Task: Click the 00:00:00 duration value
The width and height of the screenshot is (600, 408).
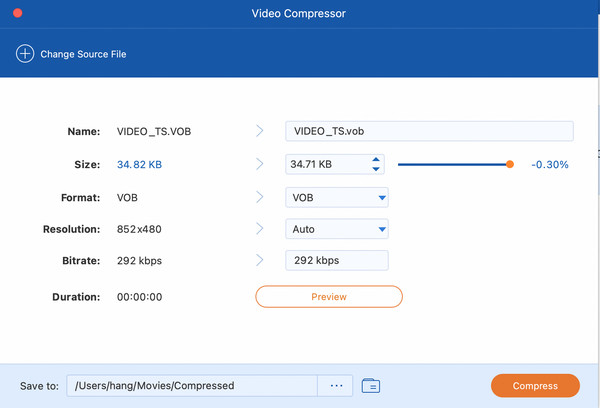Action: (140, 297)
